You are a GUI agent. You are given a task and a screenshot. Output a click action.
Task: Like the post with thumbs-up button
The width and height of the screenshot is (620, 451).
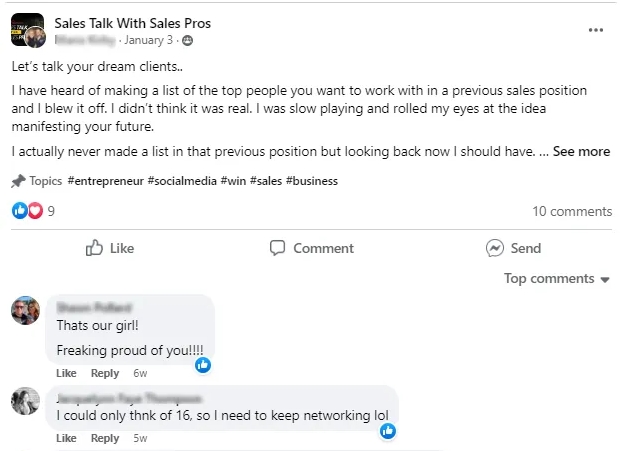coord(110,248)
